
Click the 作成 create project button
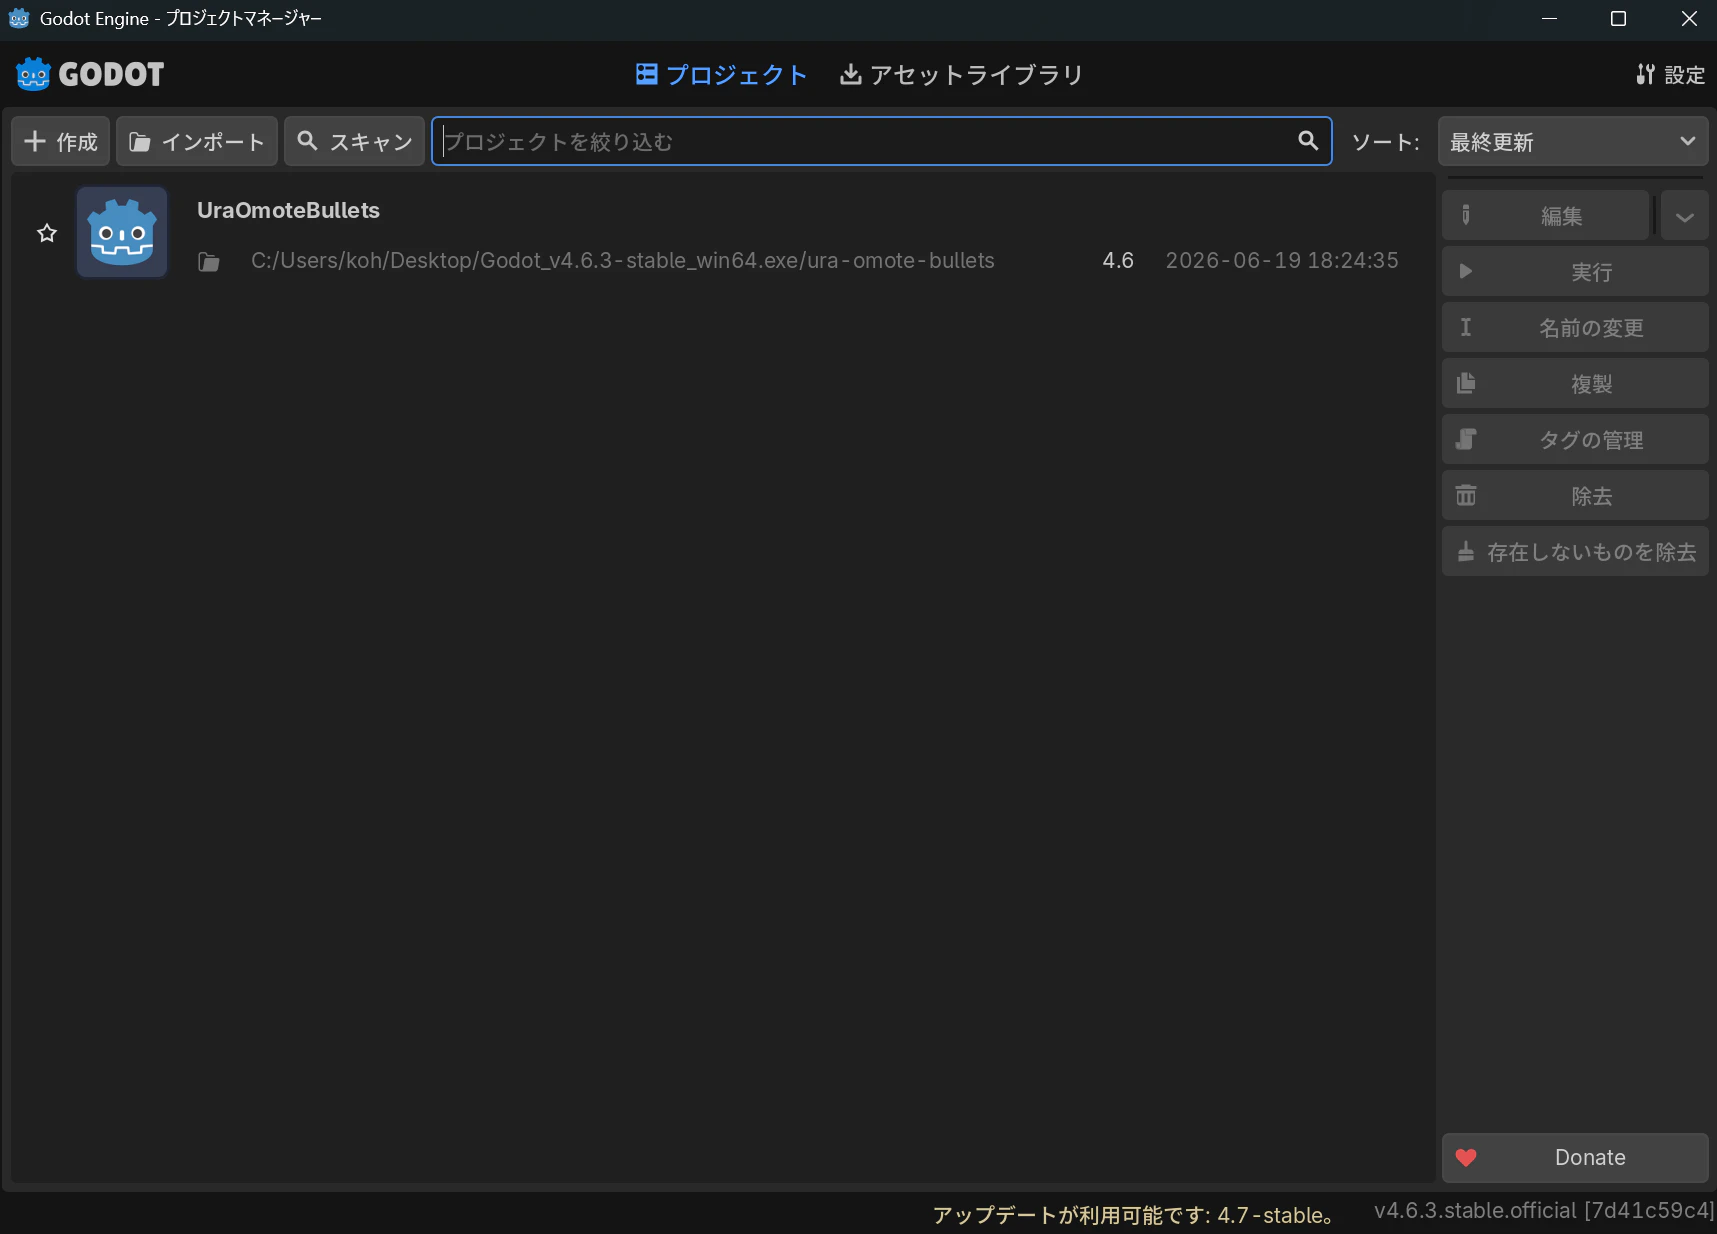coord(61,142)
